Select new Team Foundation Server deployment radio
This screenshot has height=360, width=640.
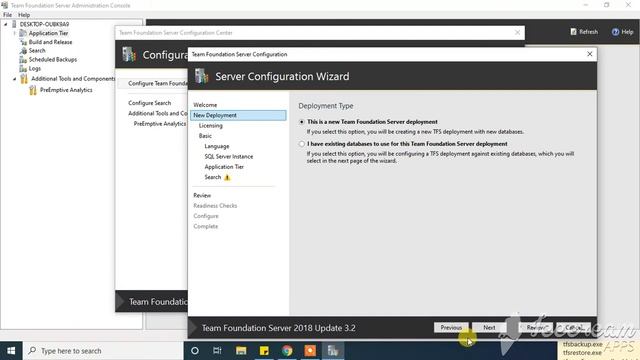pos(302,122)
